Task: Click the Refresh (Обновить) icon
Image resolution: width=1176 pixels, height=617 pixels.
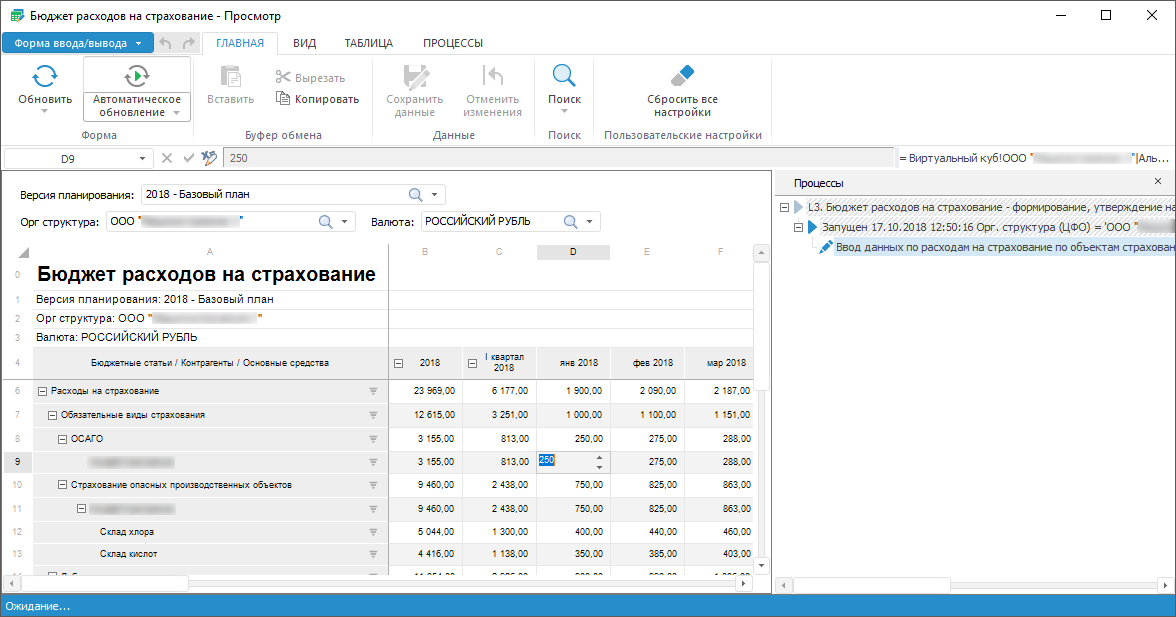Action: click(x=45, y=77)
